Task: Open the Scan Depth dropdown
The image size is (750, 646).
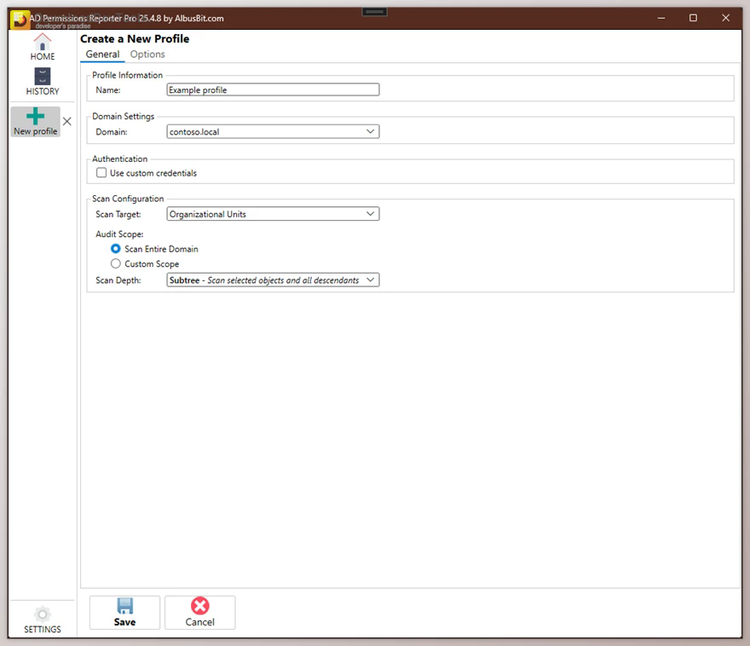Action: tap(273, 280)
